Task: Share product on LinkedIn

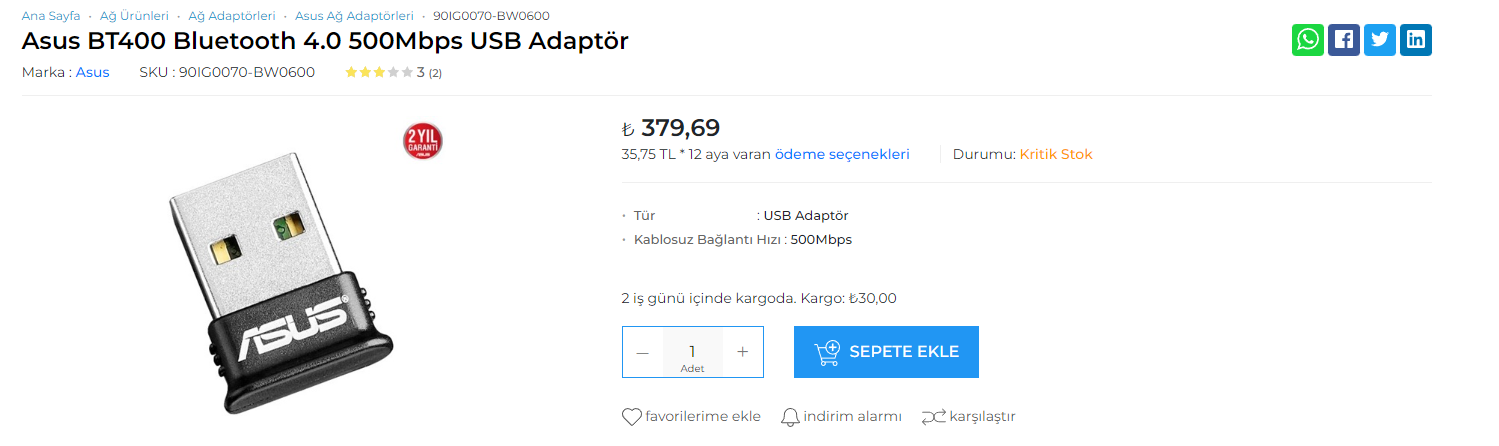Action: pos(1415,40)
